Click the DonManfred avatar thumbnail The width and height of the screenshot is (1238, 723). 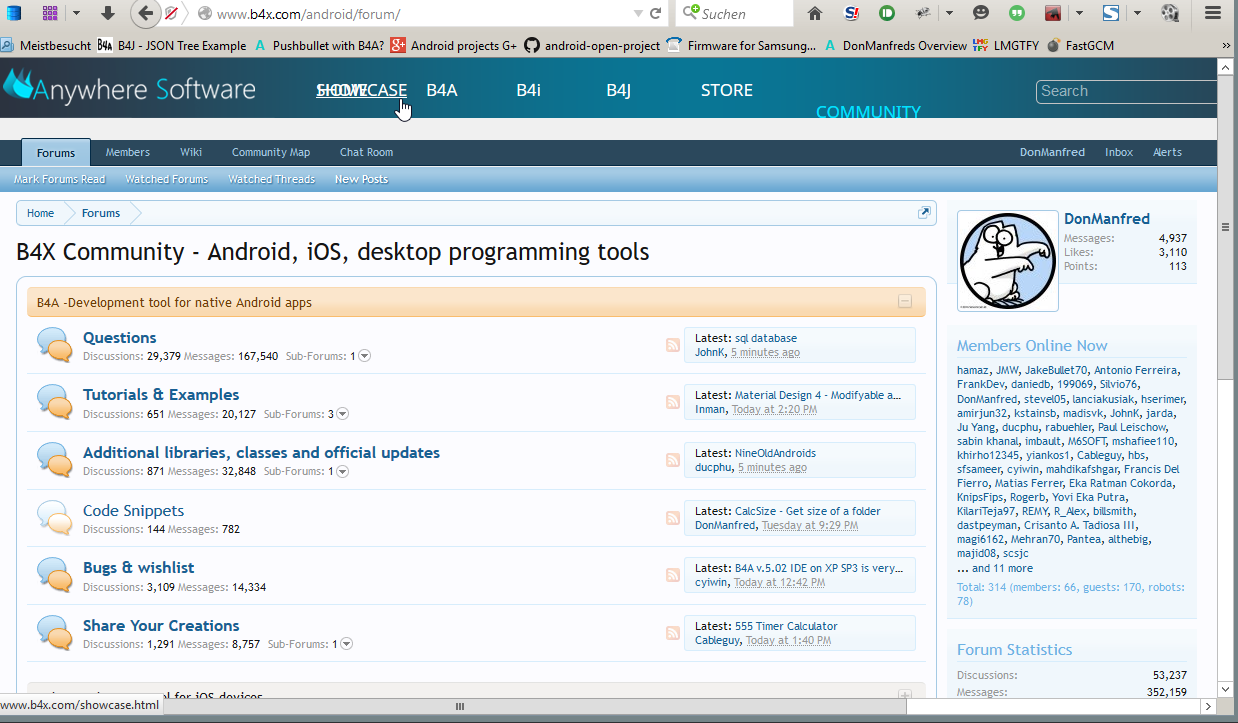pyautogui.click(x=1007, y=261)
